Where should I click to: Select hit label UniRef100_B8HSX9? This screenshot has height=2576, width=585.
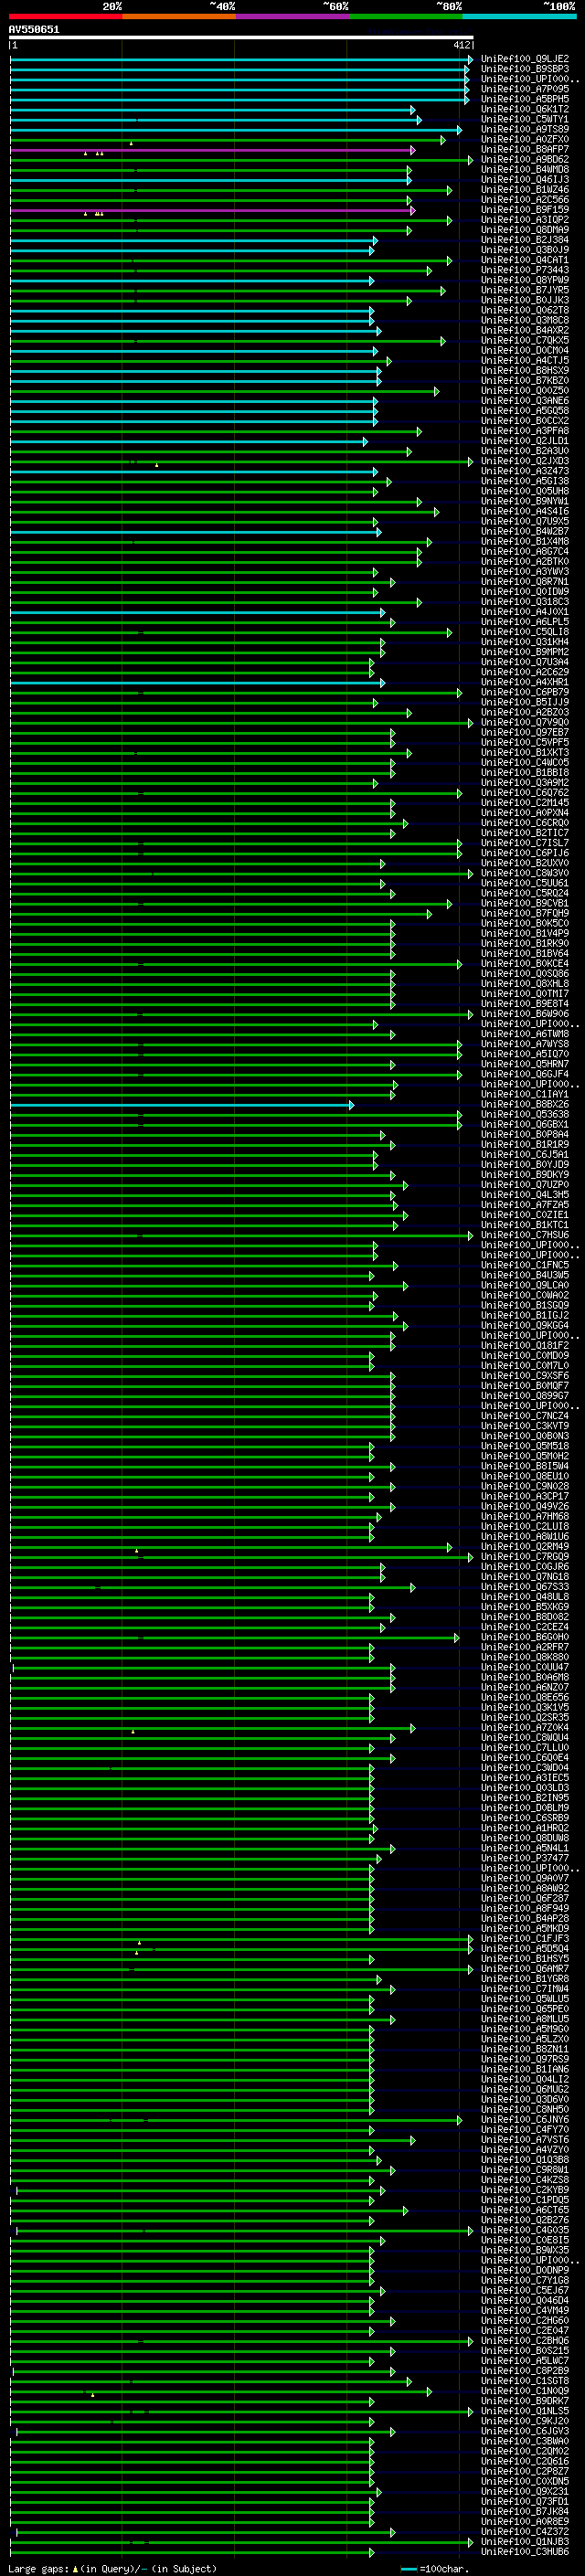(x=525, y=371)
